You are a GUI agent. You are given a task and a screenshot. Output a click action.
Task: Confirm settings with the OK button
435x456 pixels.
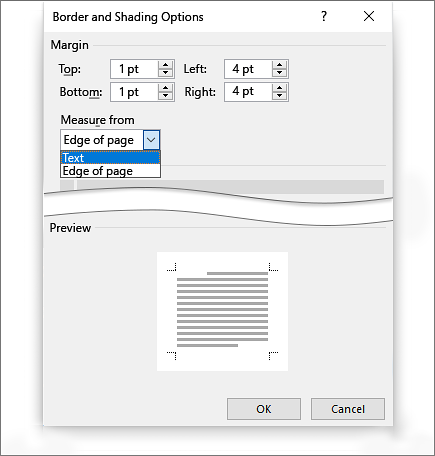pos(264,409)
